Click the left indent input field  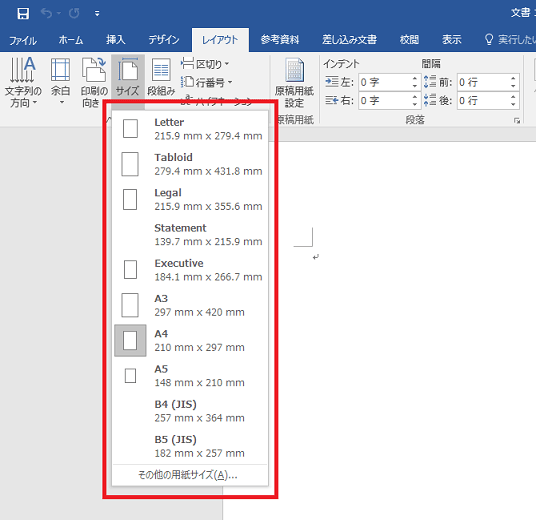pyautogui.click(x=385, y=82)
